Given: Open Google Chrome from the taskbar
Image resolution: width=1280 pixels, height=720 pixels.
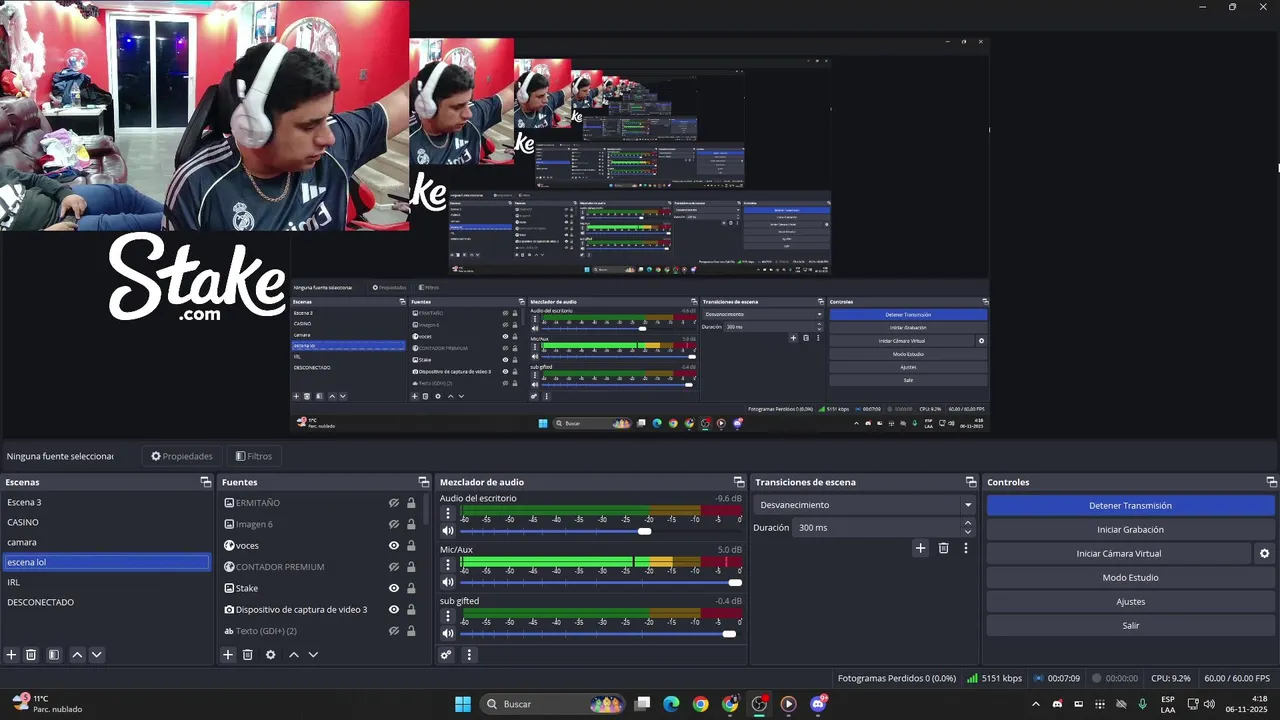Looking at the screenshot, I should (700, 704).
